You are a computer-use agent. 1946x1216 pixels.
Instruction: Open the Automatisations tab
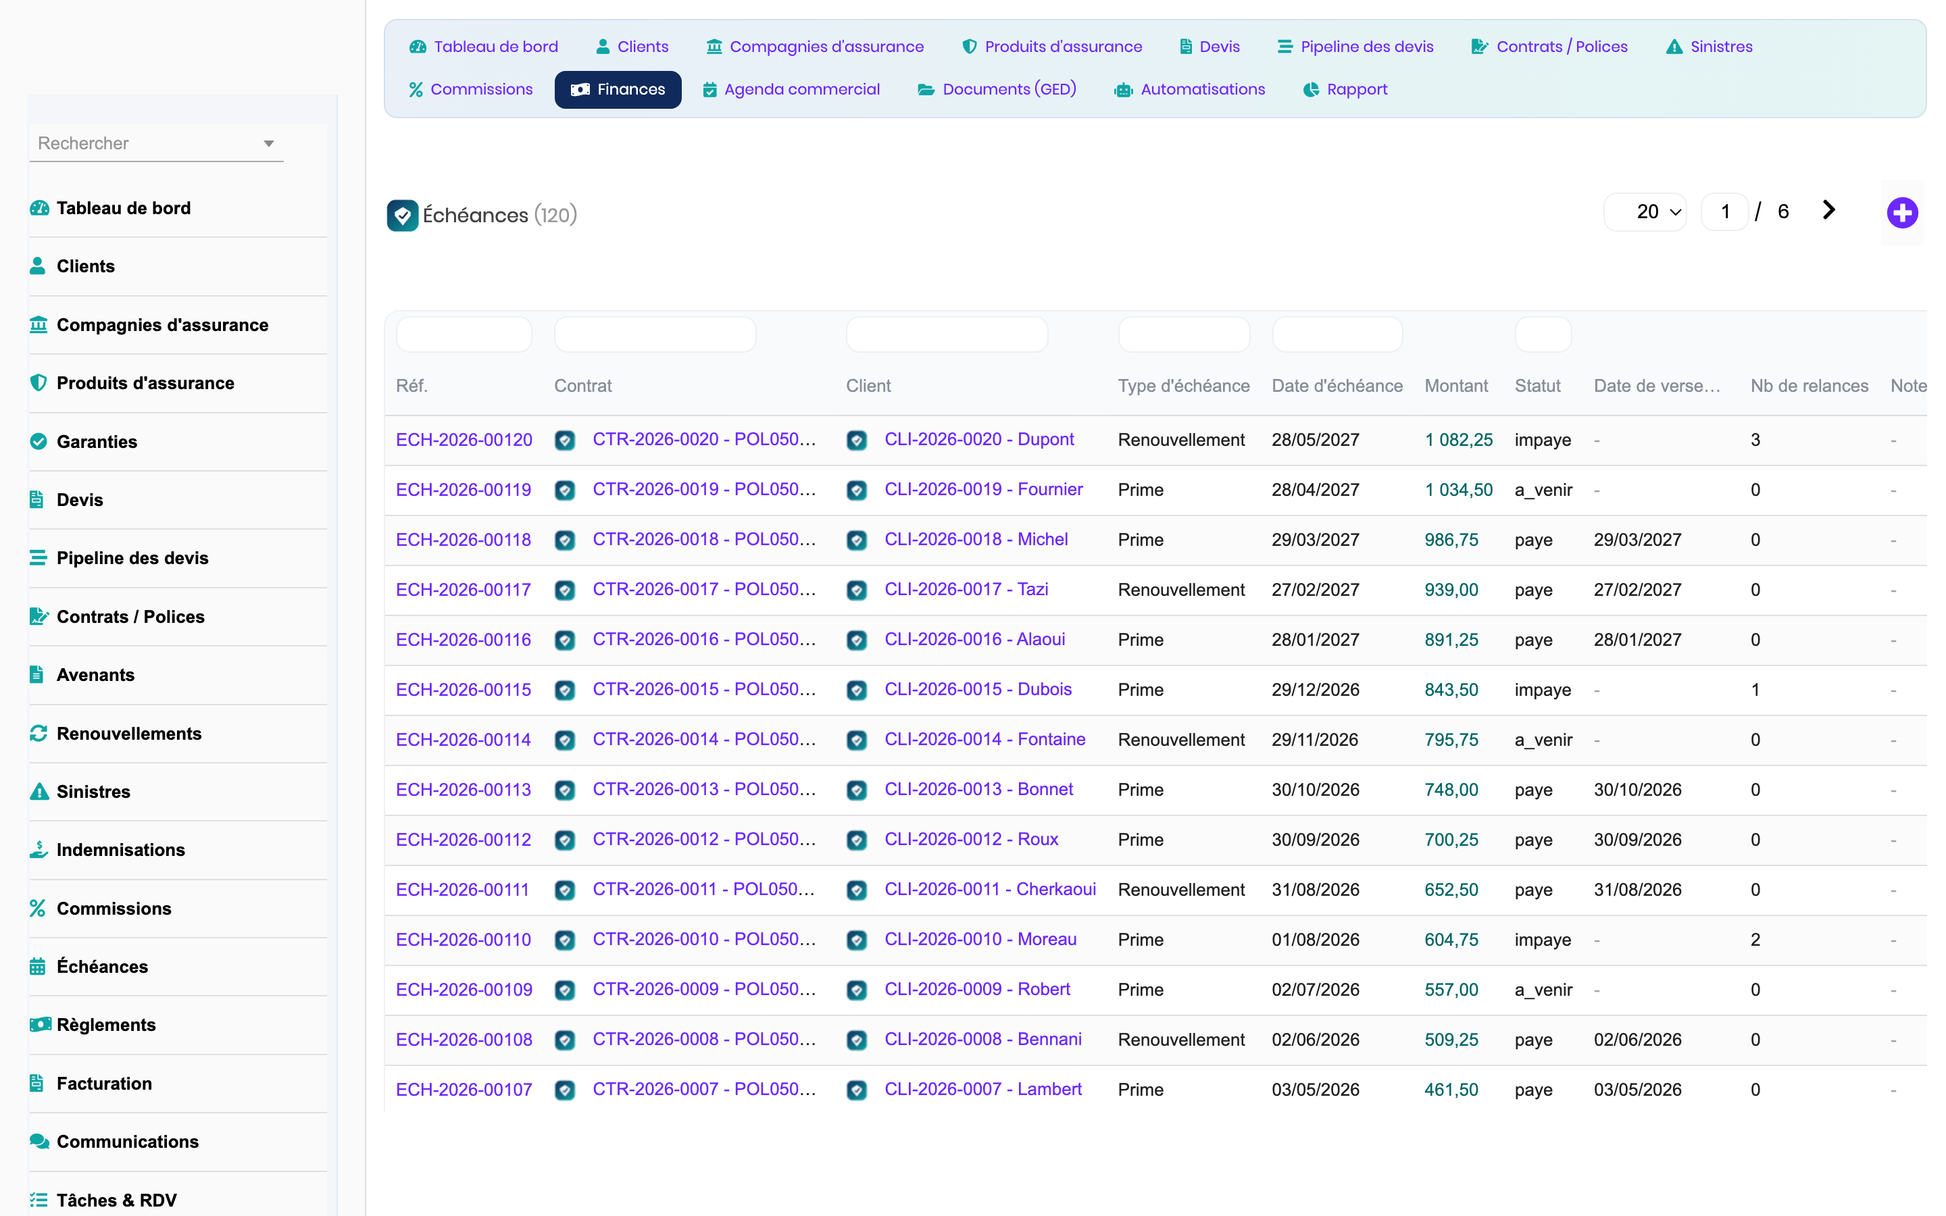coord(1190,90)
